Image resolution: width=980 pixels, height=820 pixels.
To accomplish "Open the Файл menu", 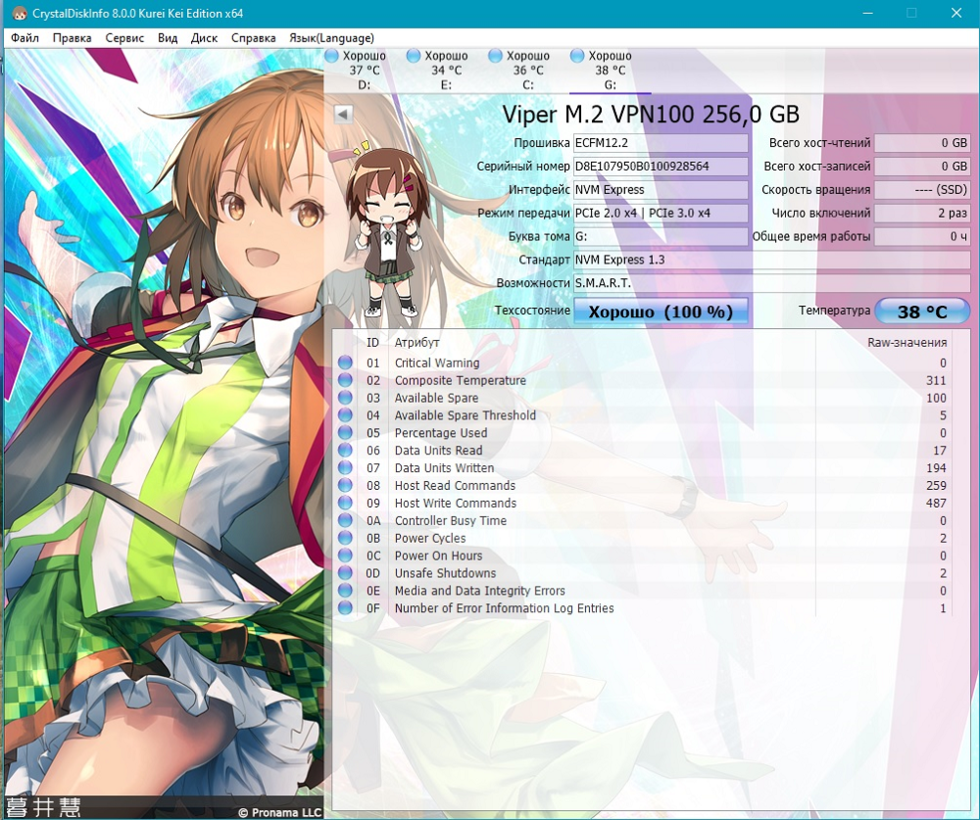I will [x=25, y=38].
